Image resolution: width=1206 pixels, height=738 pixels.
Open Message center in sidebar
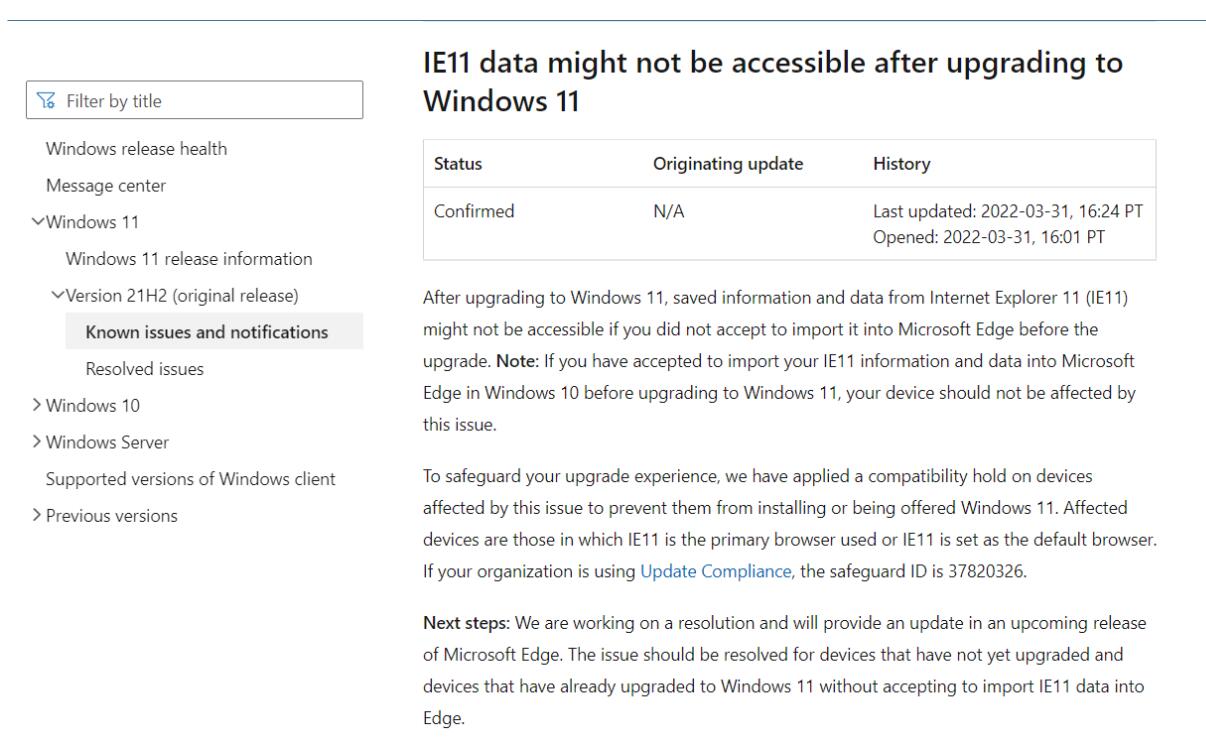click(x=106, y=186)
